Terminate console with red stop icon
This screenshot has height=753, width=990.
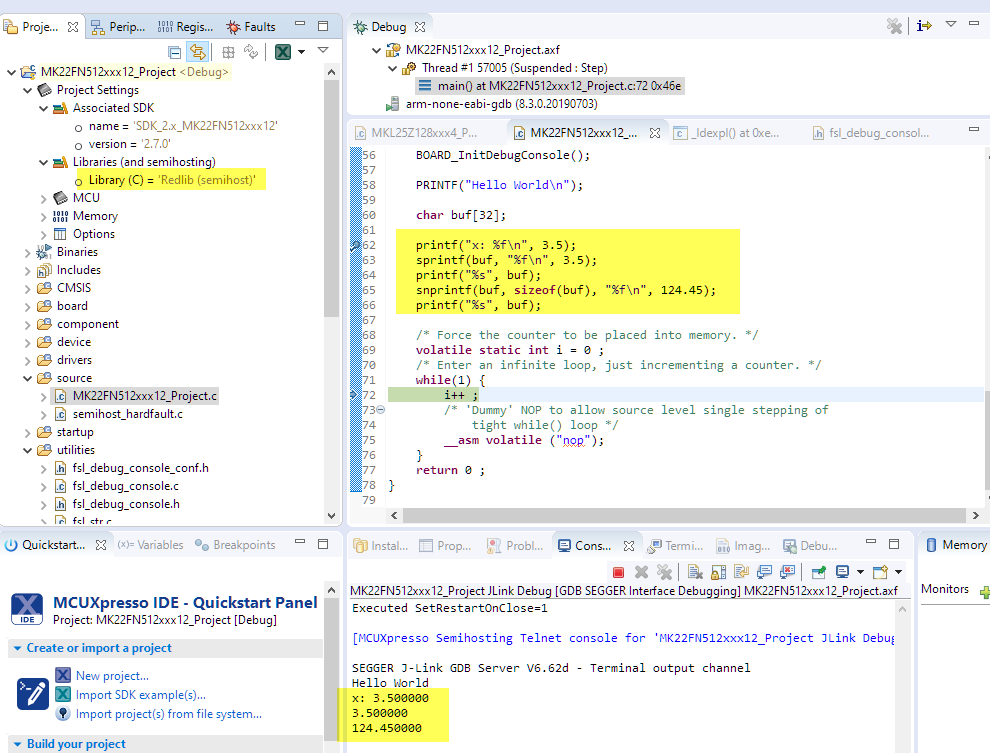click(619, 572)
